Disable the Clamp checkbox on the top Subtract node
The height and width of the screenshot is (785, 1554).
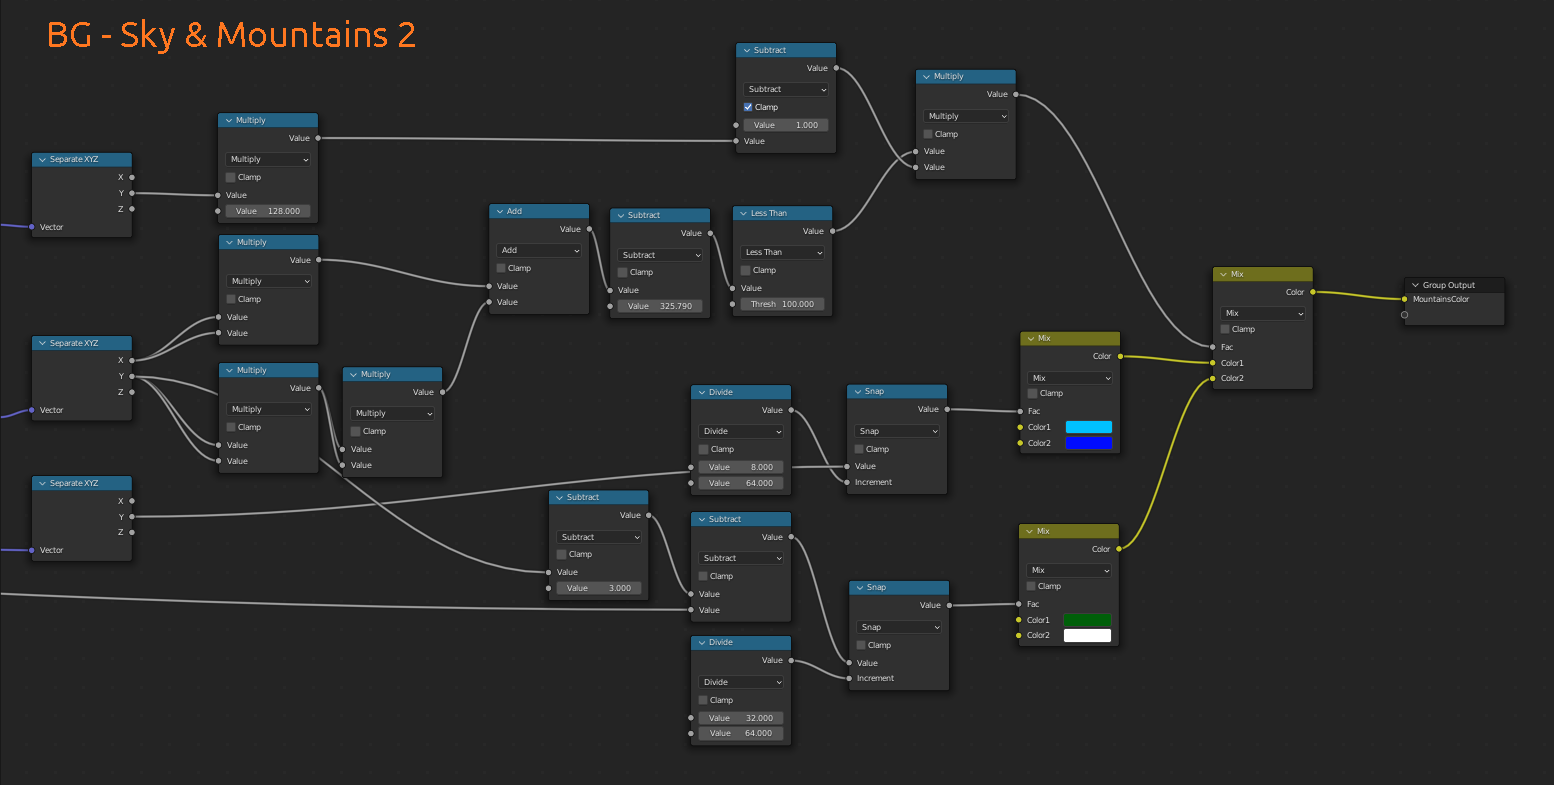pyautogui.click(x=746, y=107)
